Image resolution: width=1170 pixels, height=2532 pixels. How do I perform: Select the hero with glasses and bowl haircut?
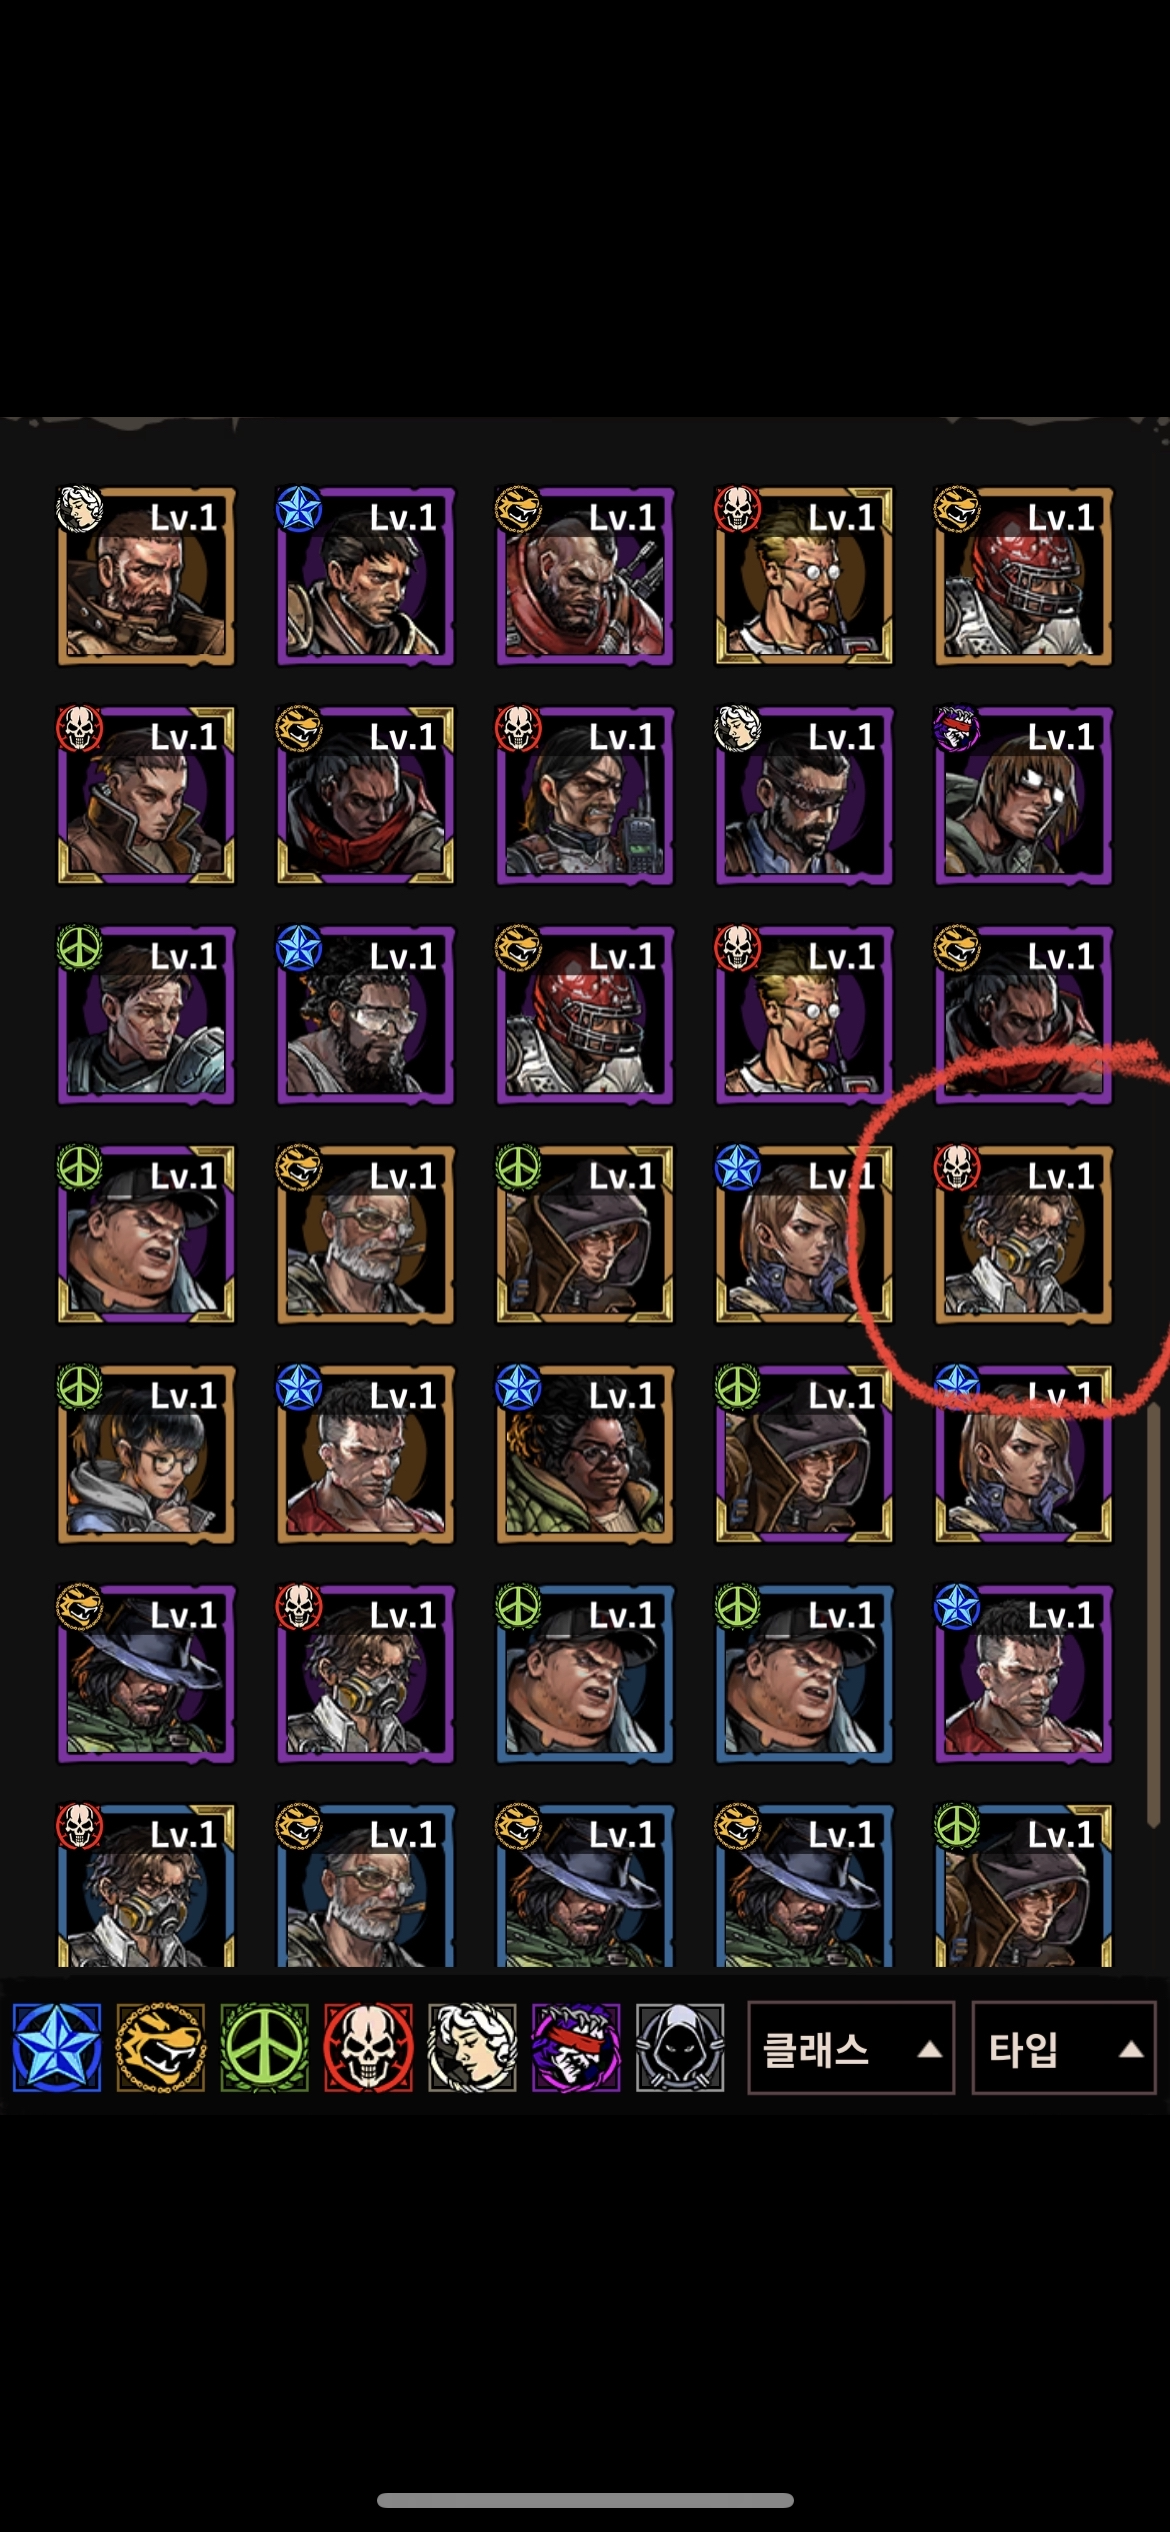tap(146, 1455)
